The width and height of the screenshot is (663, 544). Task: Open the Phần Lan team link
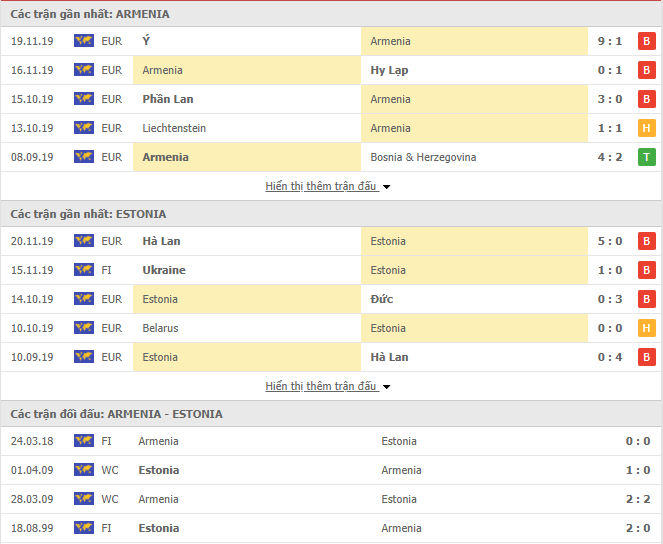(168, 99)
